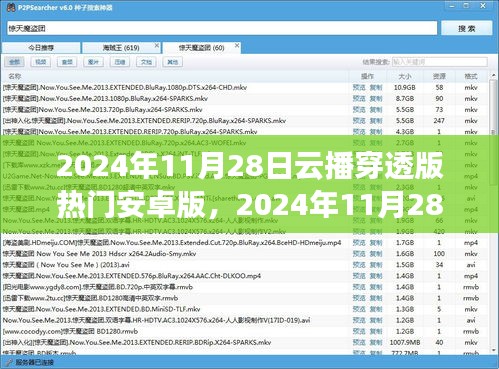
Task: Select the 2tu.cc BD1280高清中英双字.rmvb row
Action: [x=90, y=298]
